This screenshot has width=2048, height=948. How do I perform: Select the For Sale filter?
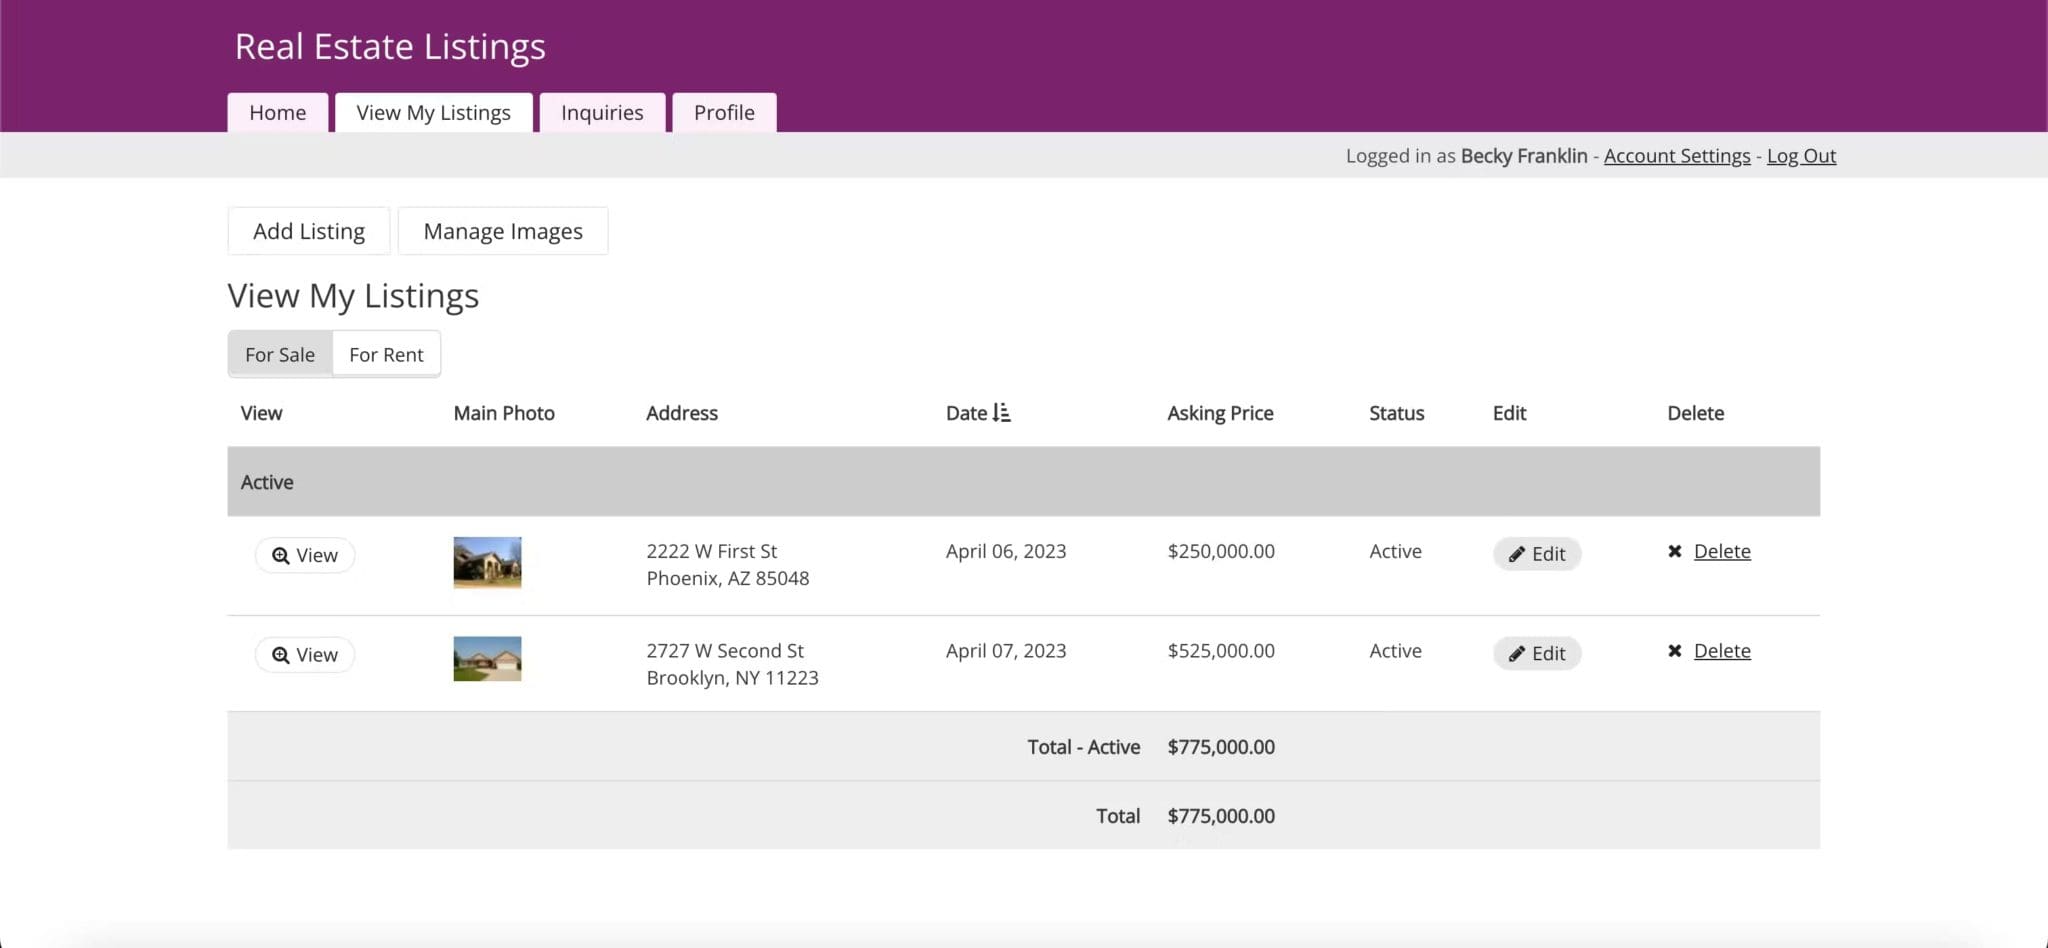(x=280, y=353)
